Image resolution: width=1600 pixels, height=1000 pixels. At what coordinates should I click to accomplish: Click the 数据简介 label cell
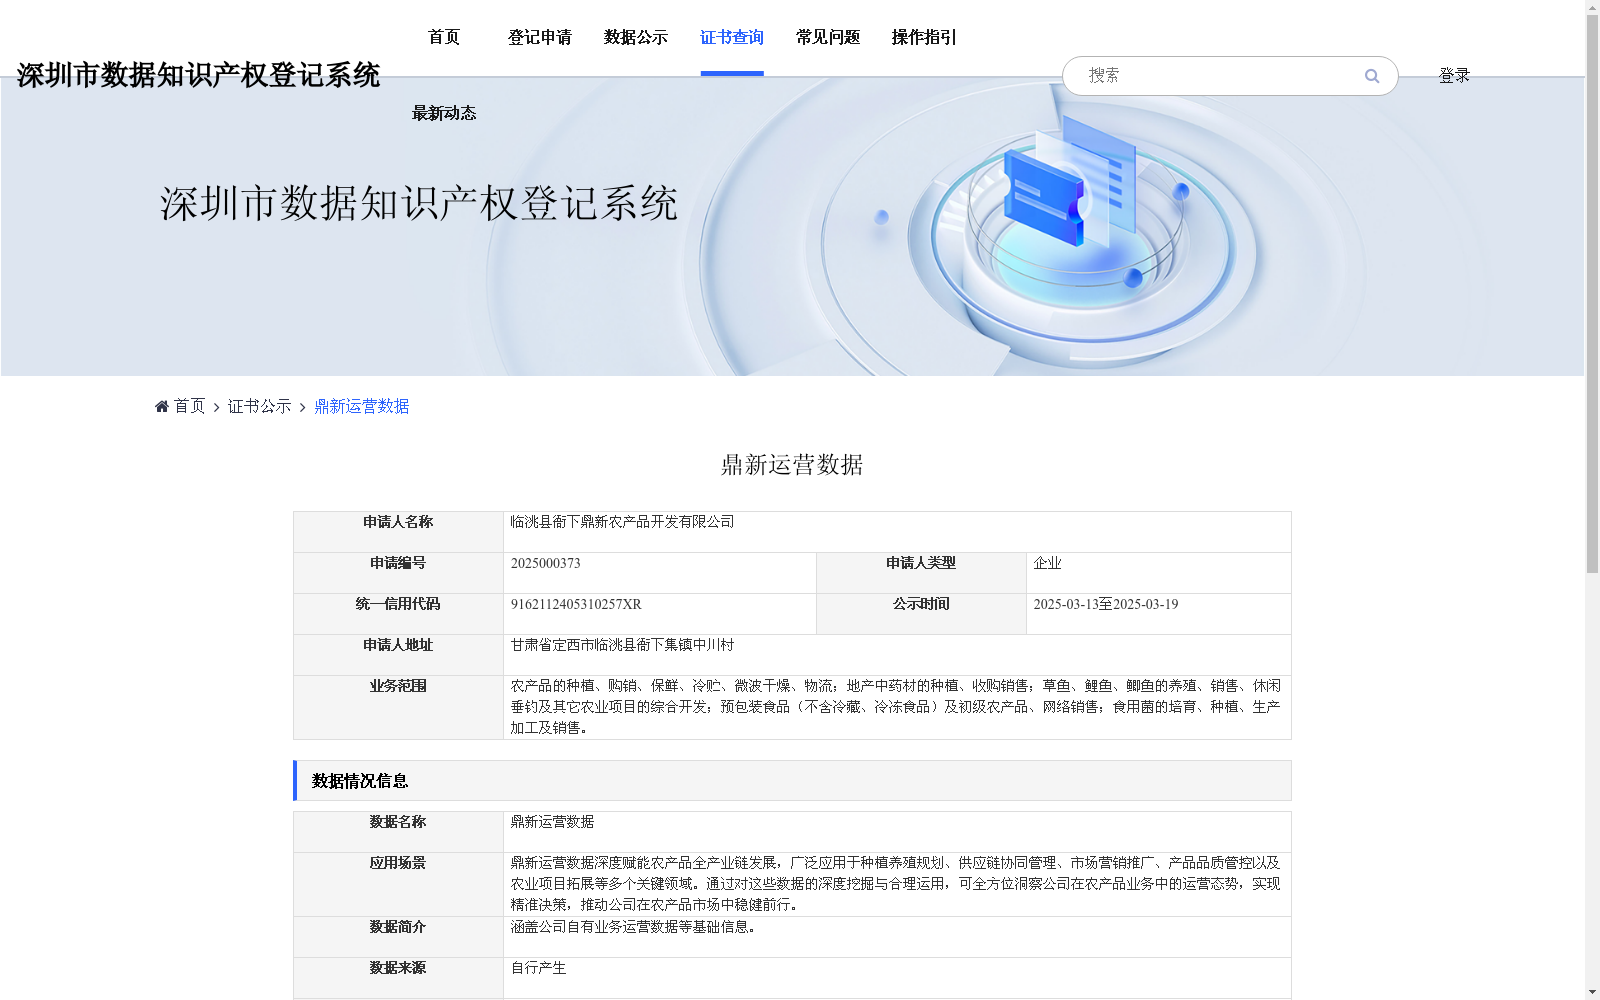tap(398, 937)
